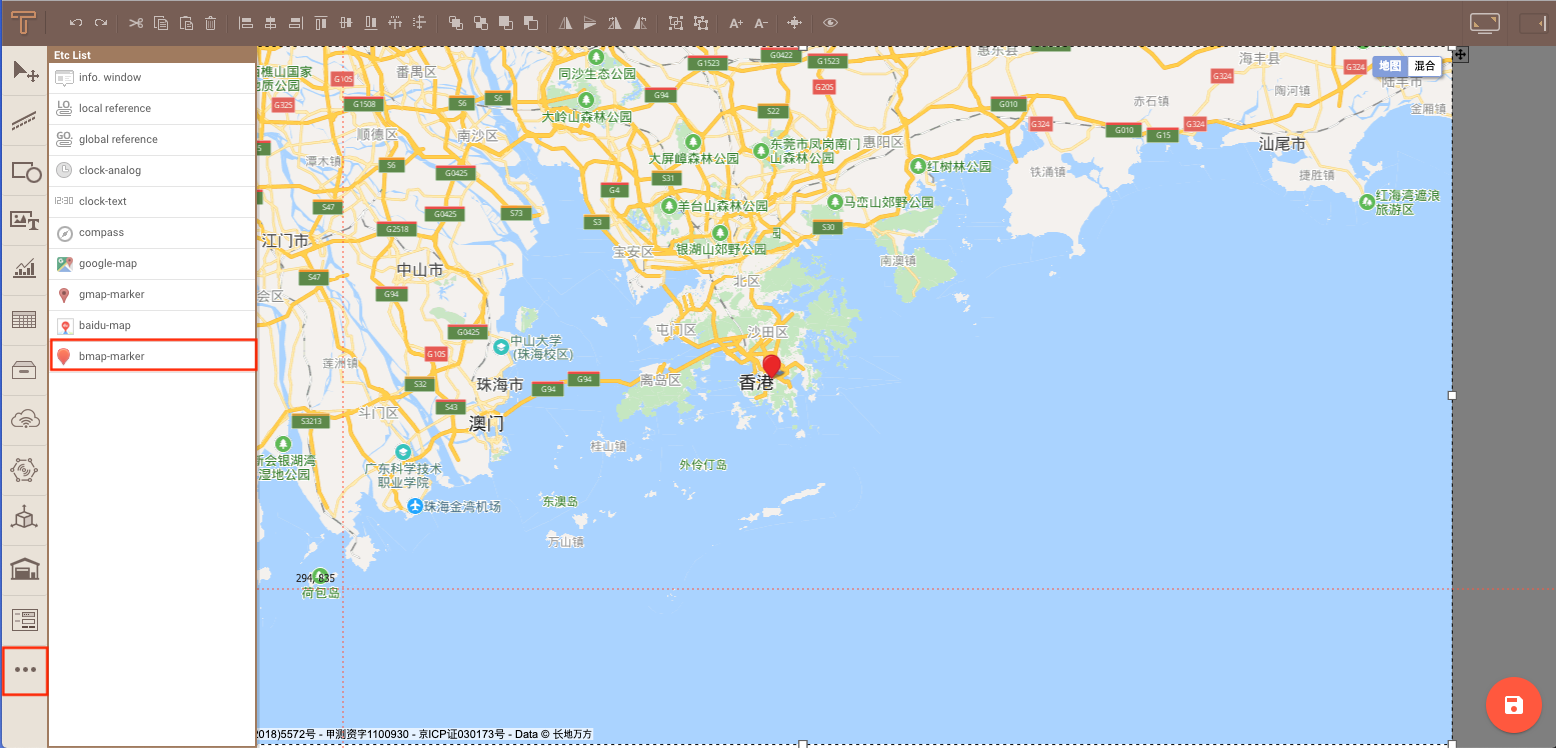Viewport: 1556px width, 748px height.
Task: Flip selection vertically
Action: tap(590, 22)
